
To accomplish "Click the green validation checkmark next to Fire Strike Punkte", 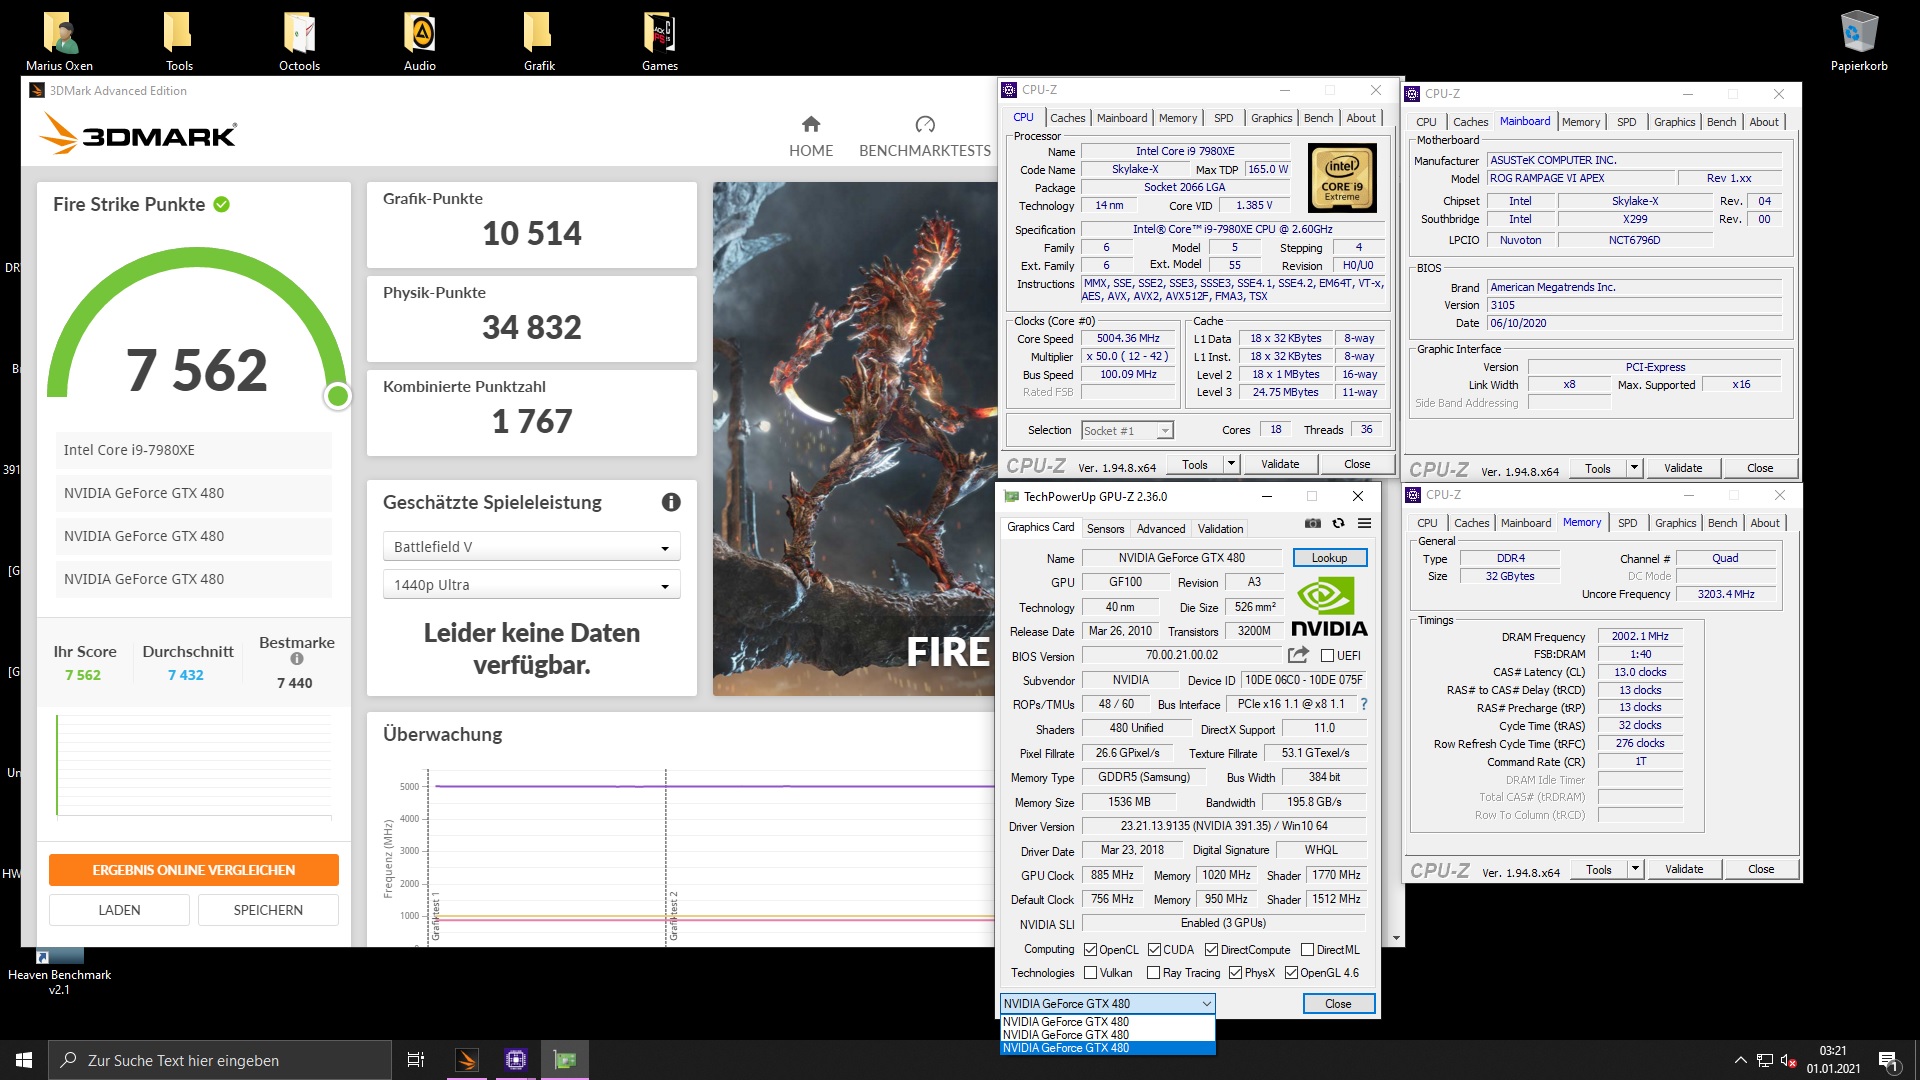I will coord(222,204).
